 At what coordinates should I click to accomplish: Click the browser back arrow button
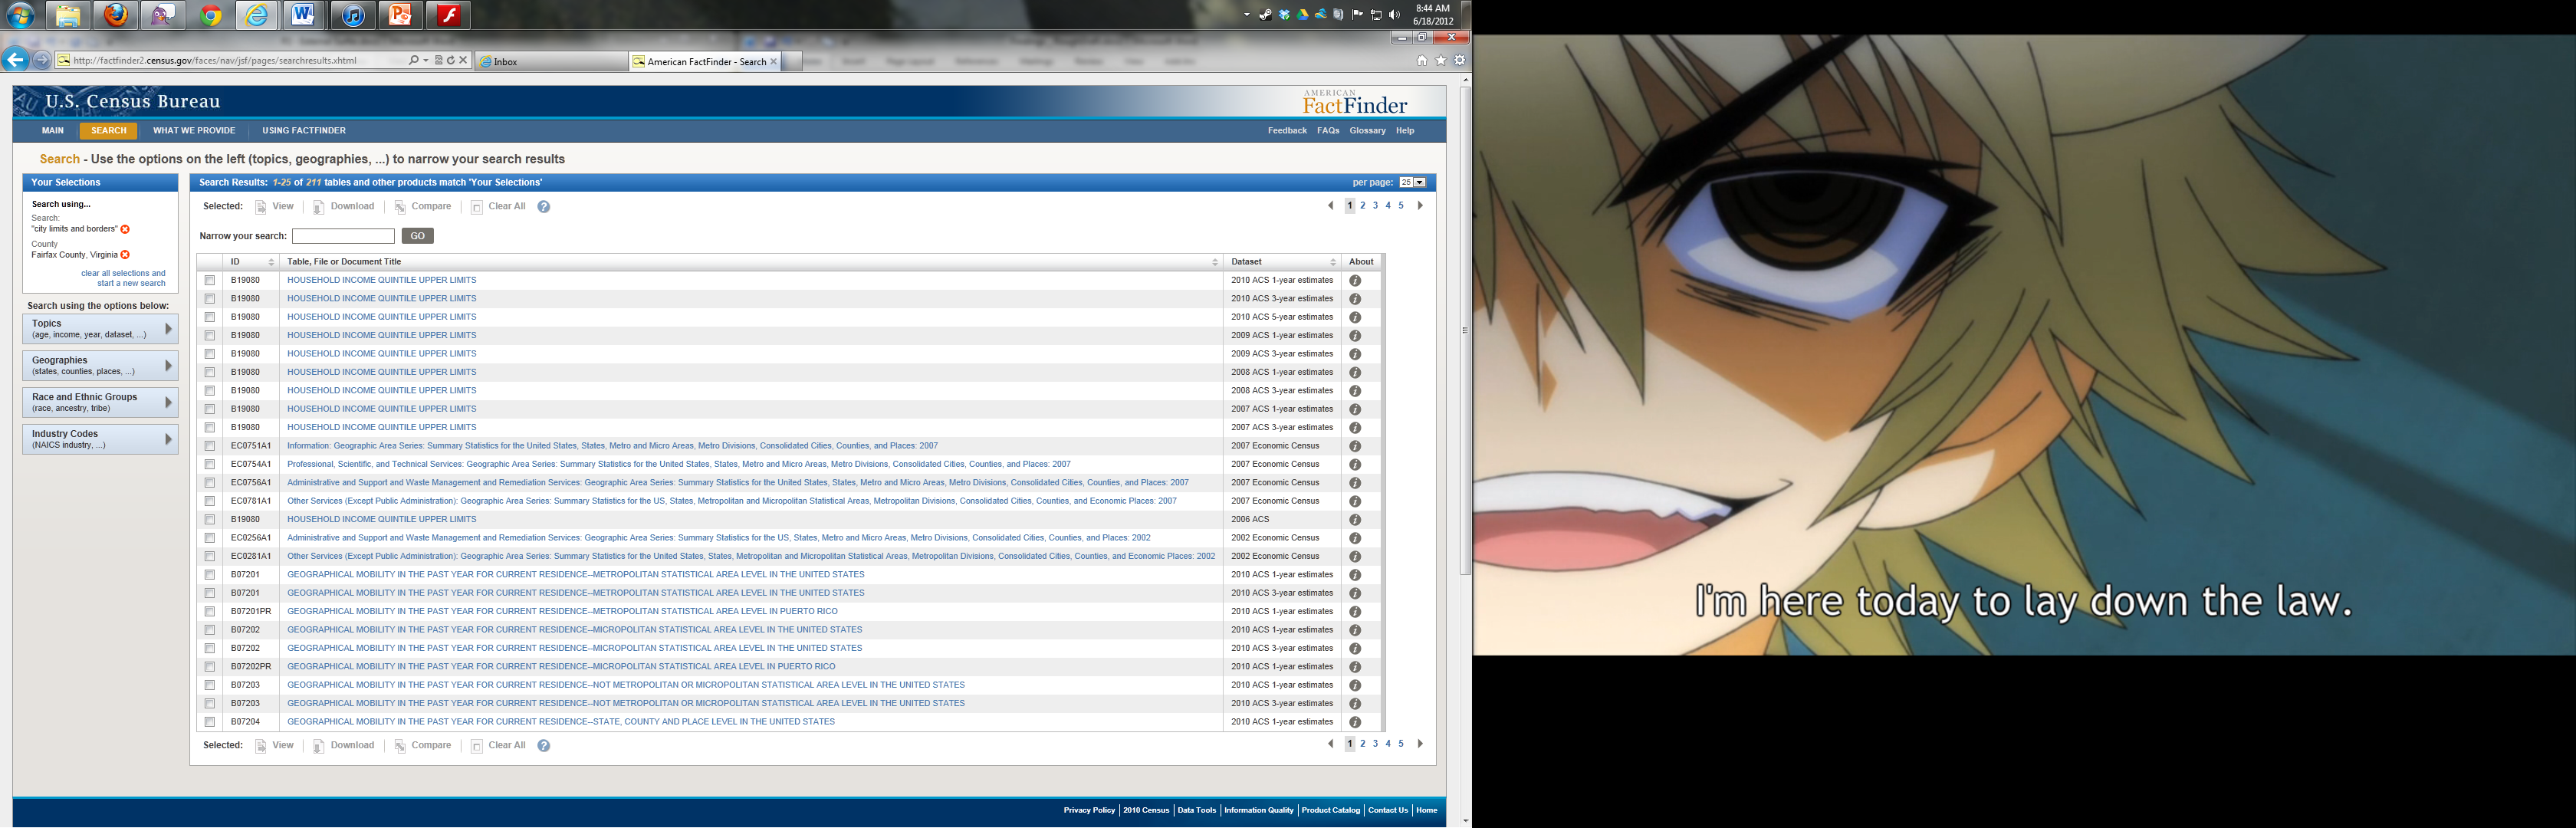click(15, 60)
